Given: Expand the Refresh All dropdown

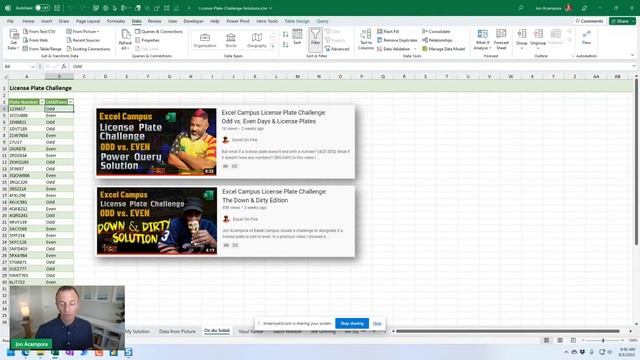Looking at the screenshot, I should (125, 48).
